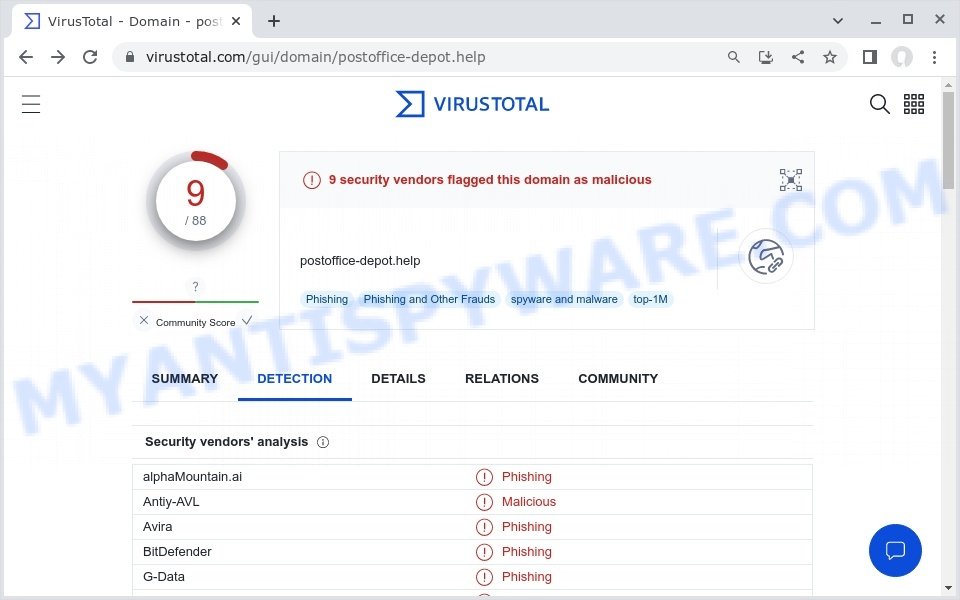
Task: Click the scrollbar up arrow
Action: pos(948,85)
